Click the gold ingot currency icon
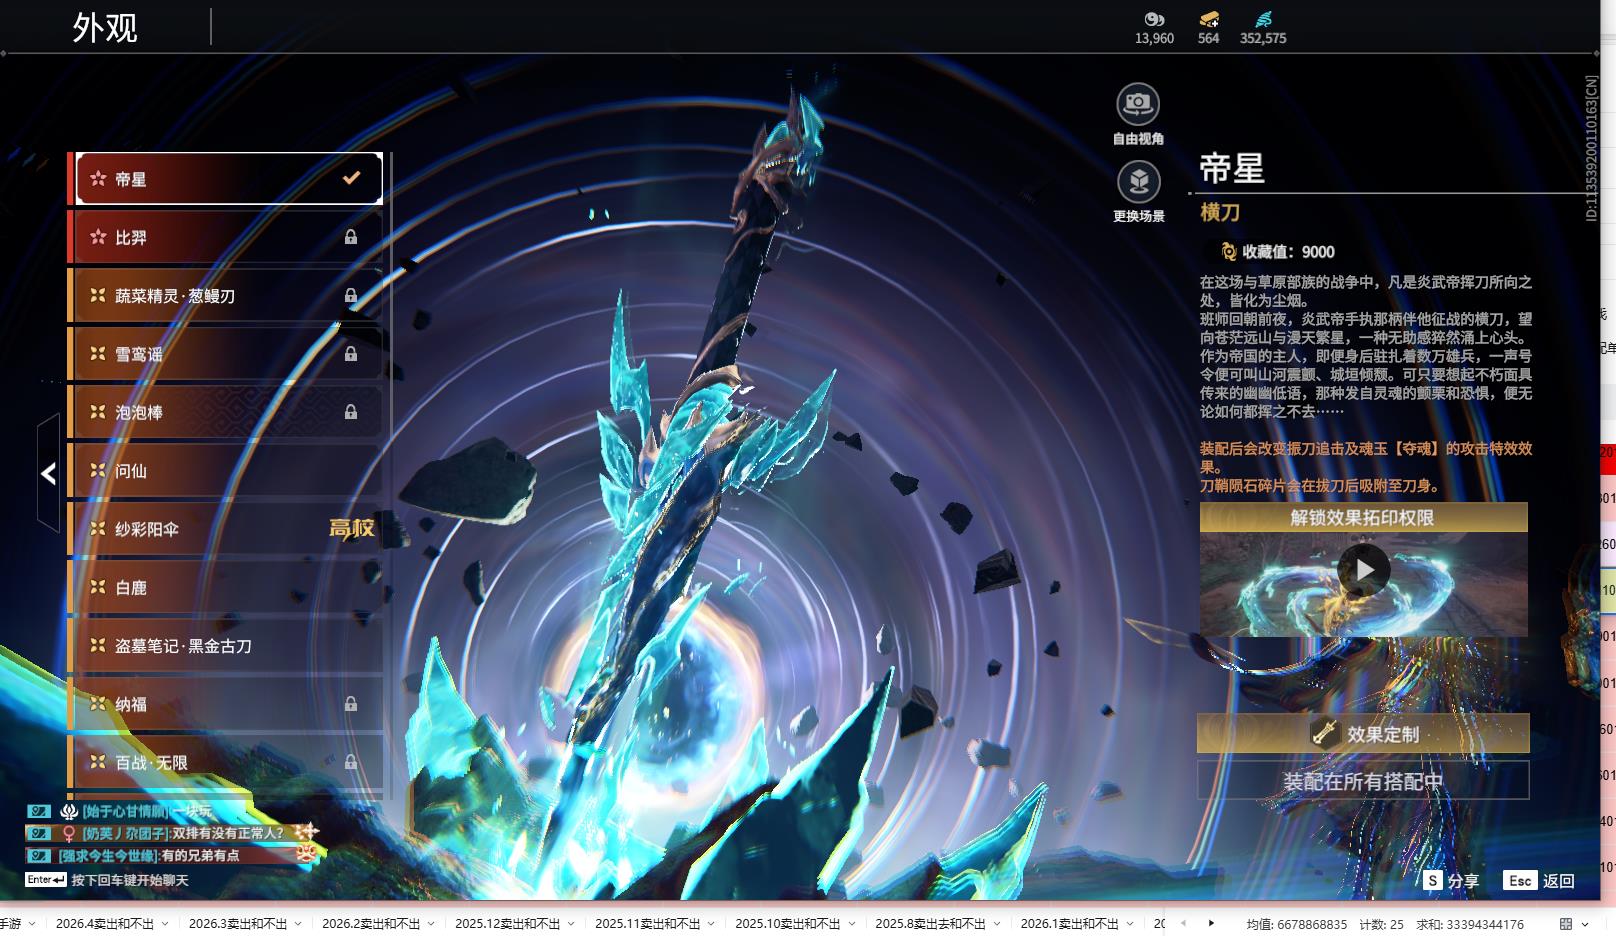1616x939 pixels. [1208, 19]
